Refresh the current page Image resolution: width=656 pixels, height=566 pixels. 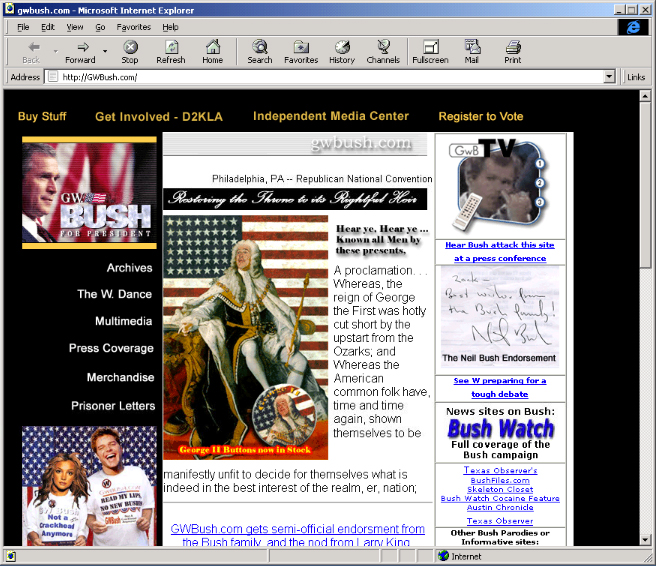coord(171,51)
